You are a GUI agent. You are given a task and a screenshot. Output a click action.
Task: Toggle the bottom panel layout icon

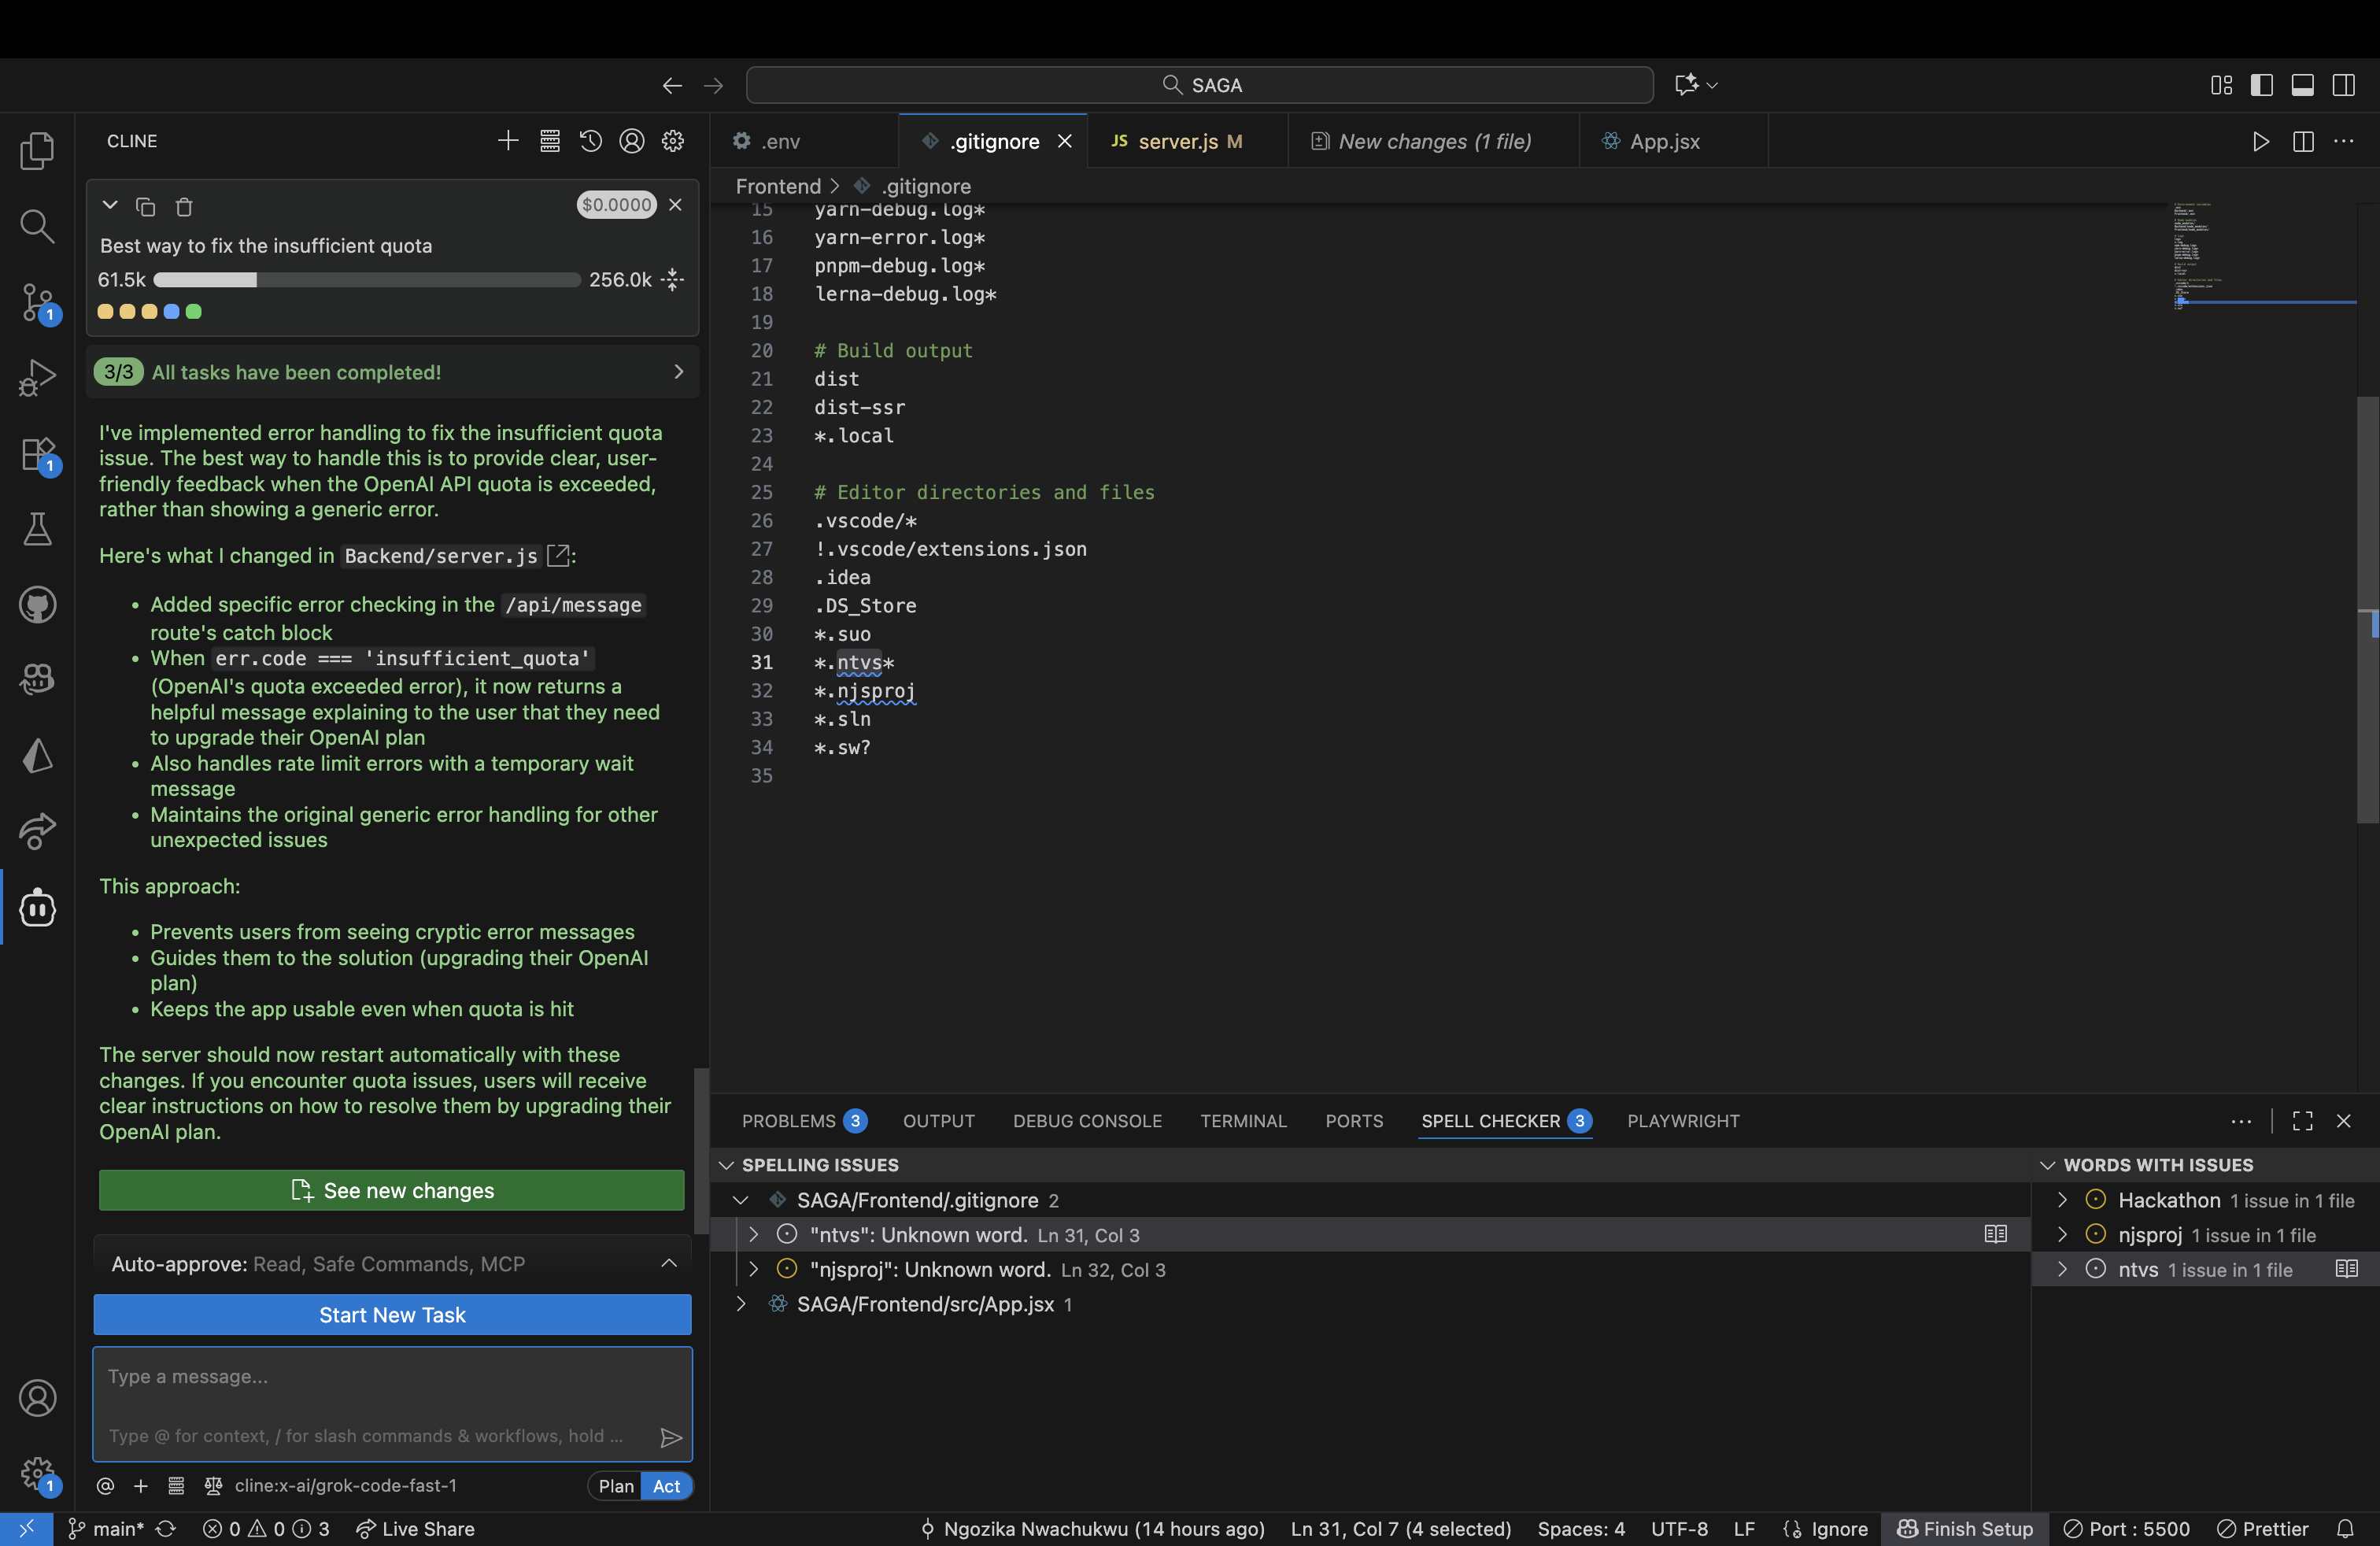click(2302, 85)
